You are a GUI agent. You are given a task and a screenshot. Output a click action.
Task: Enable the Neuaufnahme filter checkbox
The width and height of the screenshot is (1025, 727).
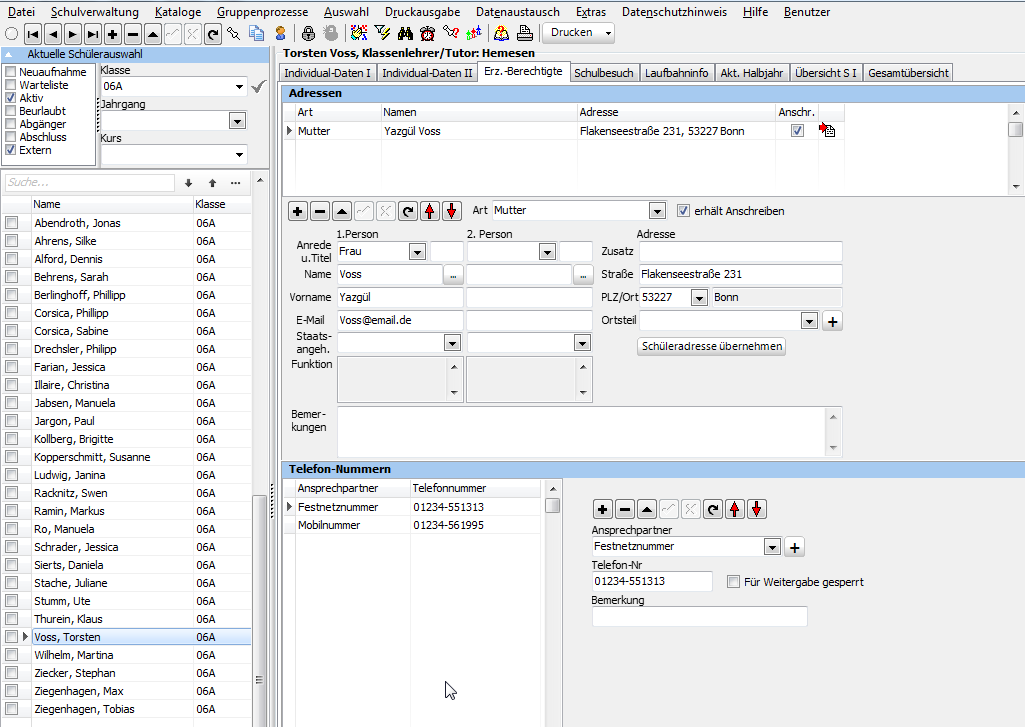[10, 72]
